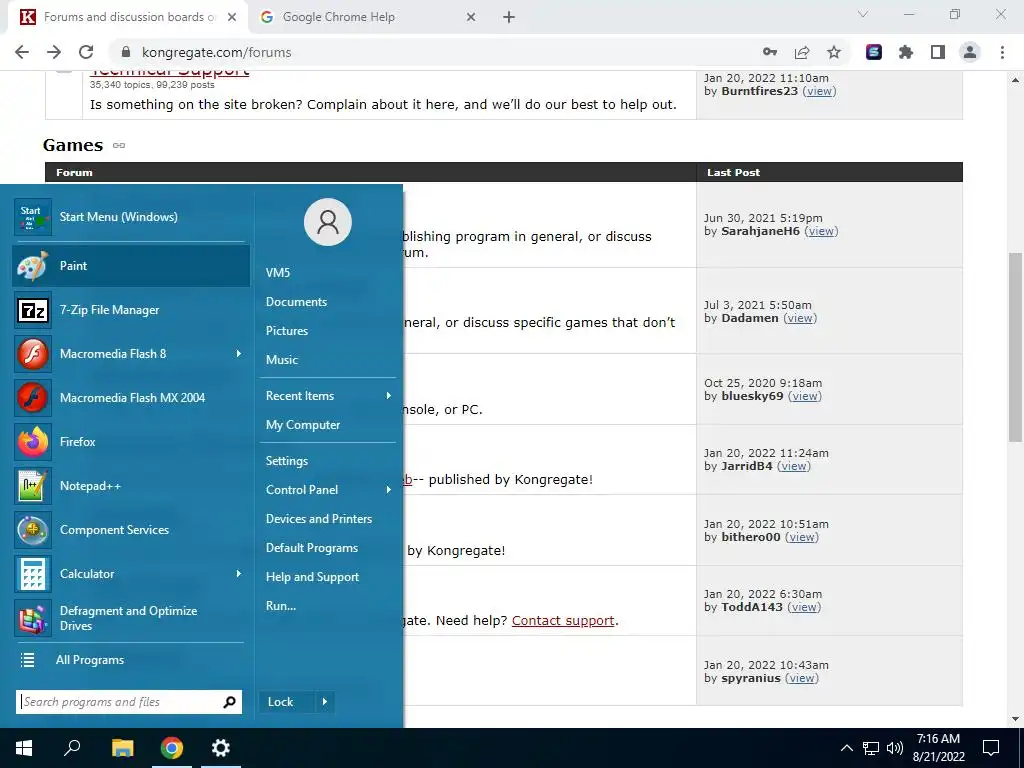Open Music folder
The height and width of the screenshot is (768, 1024).
(281, 360)
